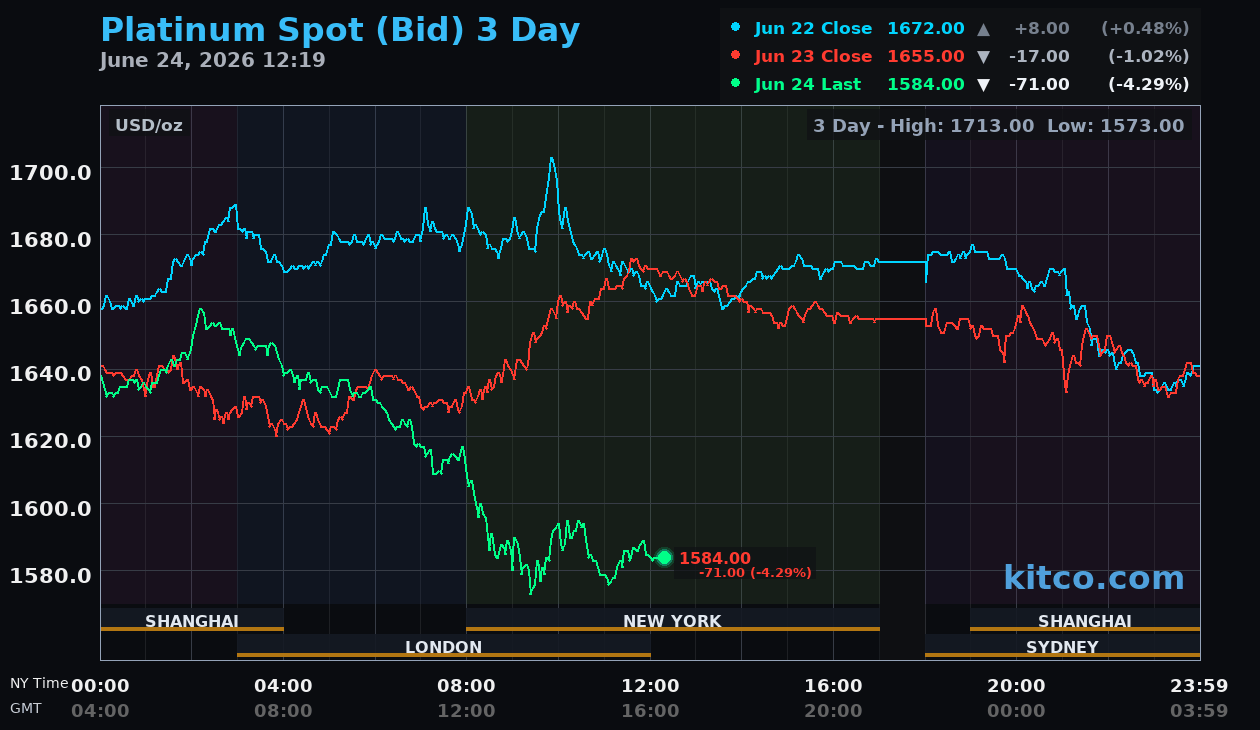Click the 1672.00 close value
This screenshot has height=730, width=1260.
(926, 28)
